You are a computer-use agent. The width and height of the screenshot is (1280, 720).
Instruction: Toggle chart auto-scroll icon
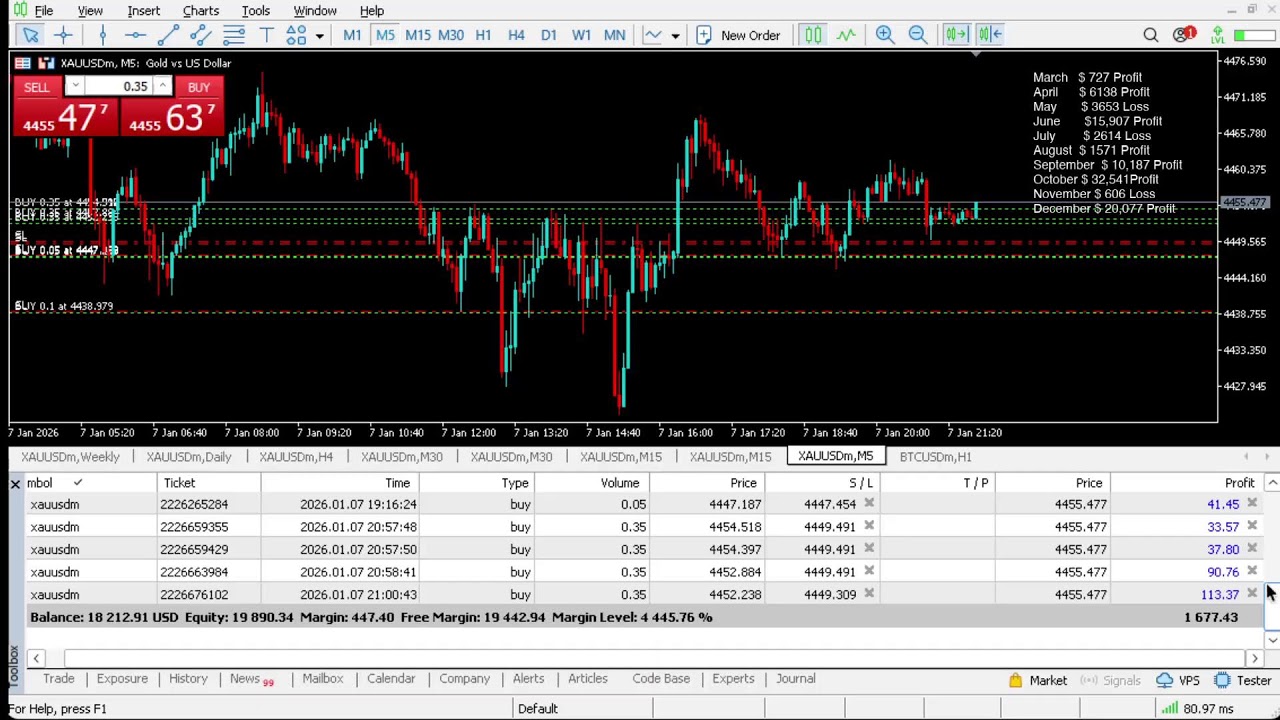click(x=956, y=35)
